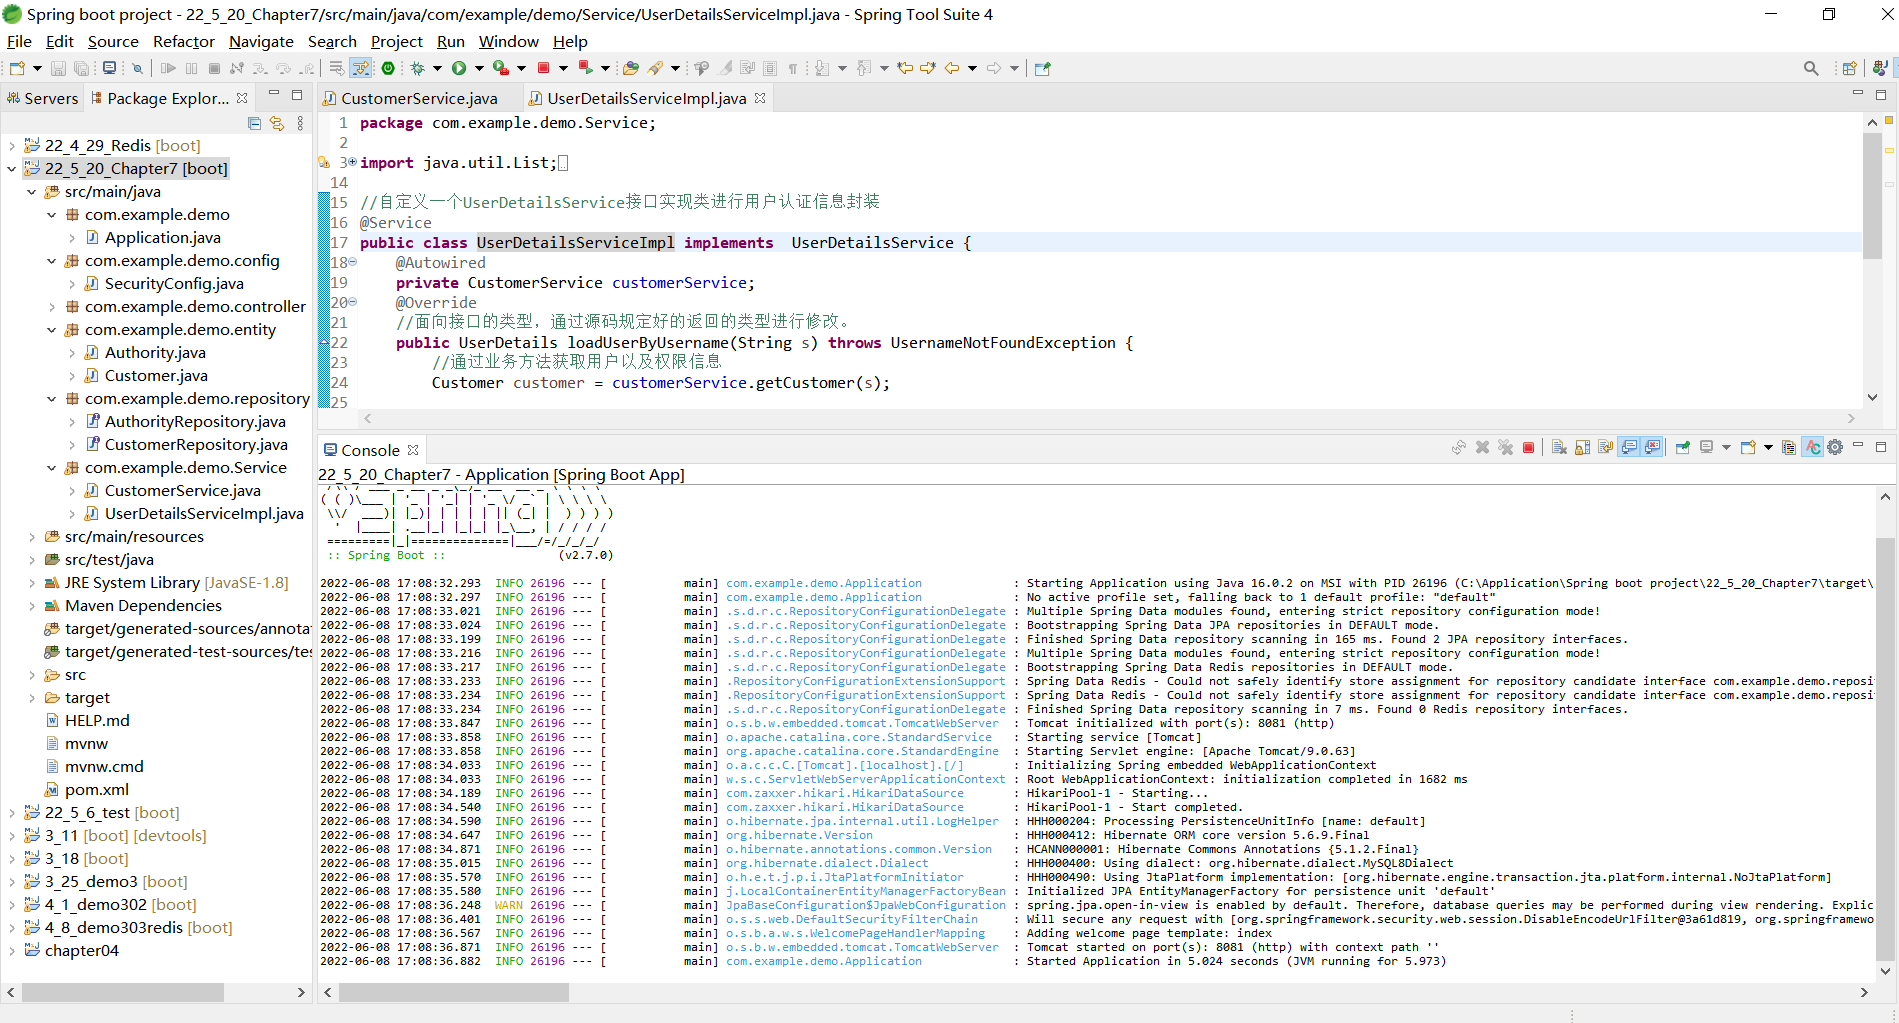
Task: Click the Save All toolbar icon
Action: (81, 68)
